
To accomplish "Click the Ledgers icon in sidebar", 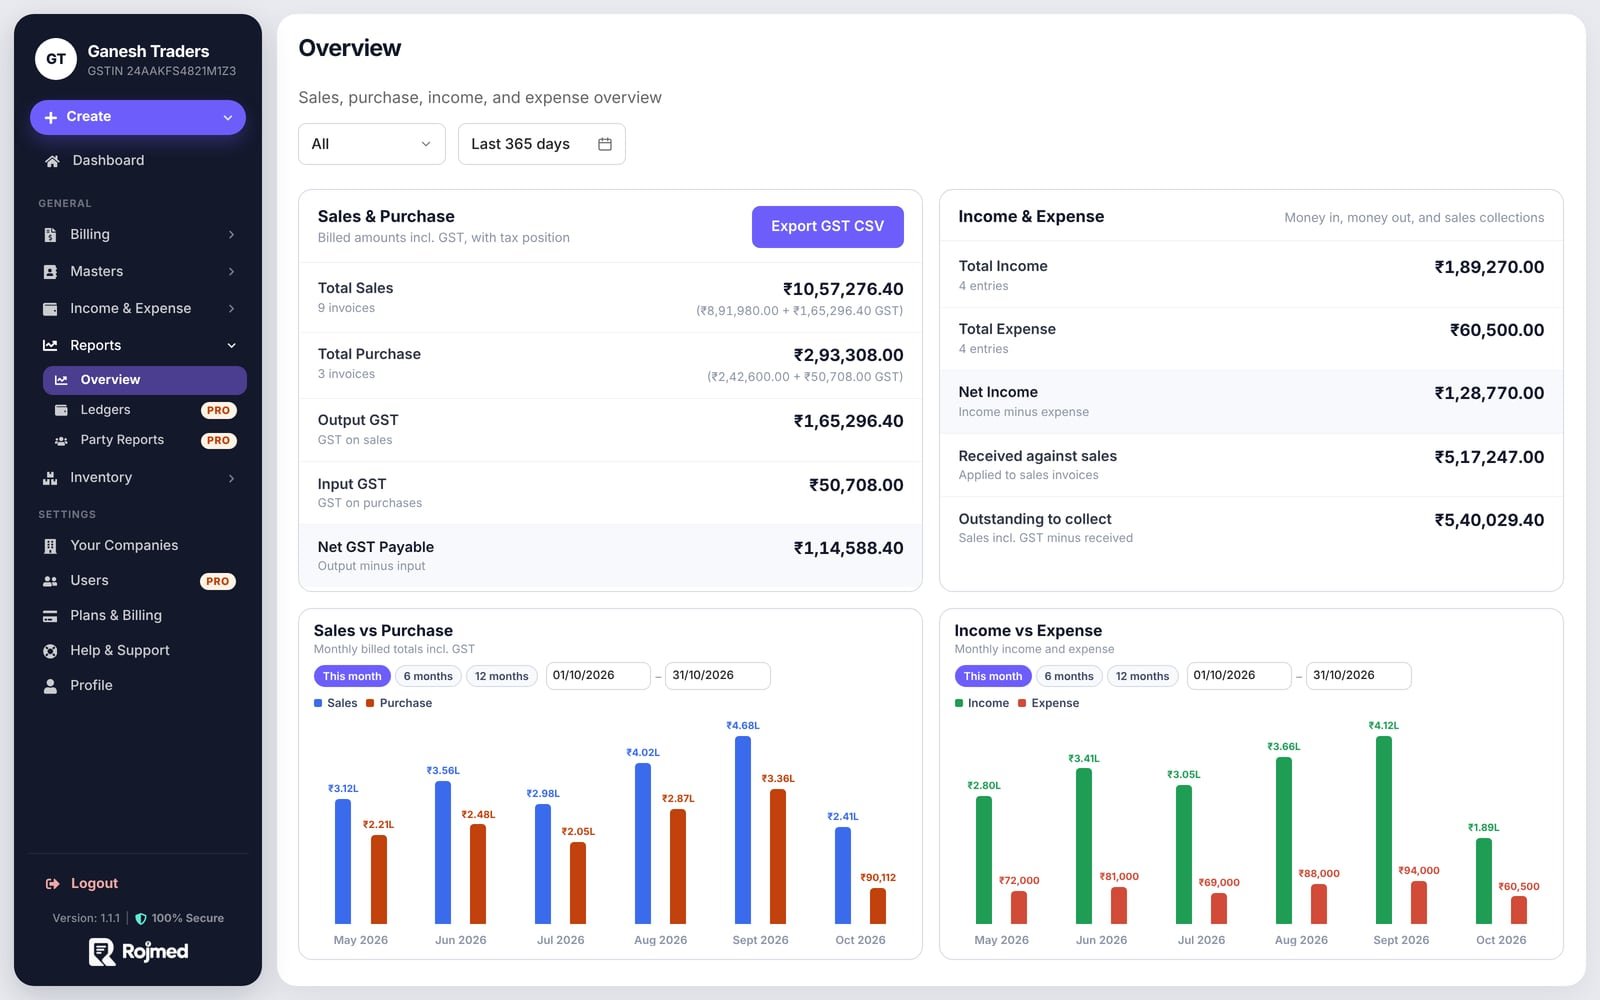I will 61,410.
